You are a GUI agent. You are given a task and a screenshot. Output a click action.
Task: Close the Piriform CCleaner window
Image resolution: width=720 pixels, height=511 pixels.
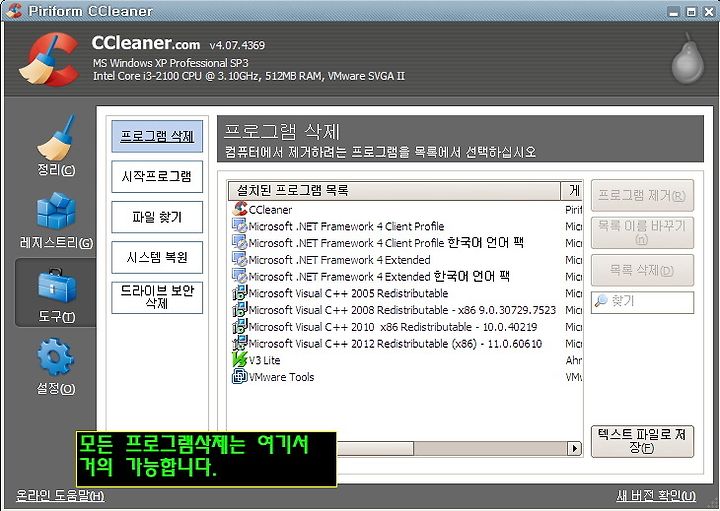point(709,12)
